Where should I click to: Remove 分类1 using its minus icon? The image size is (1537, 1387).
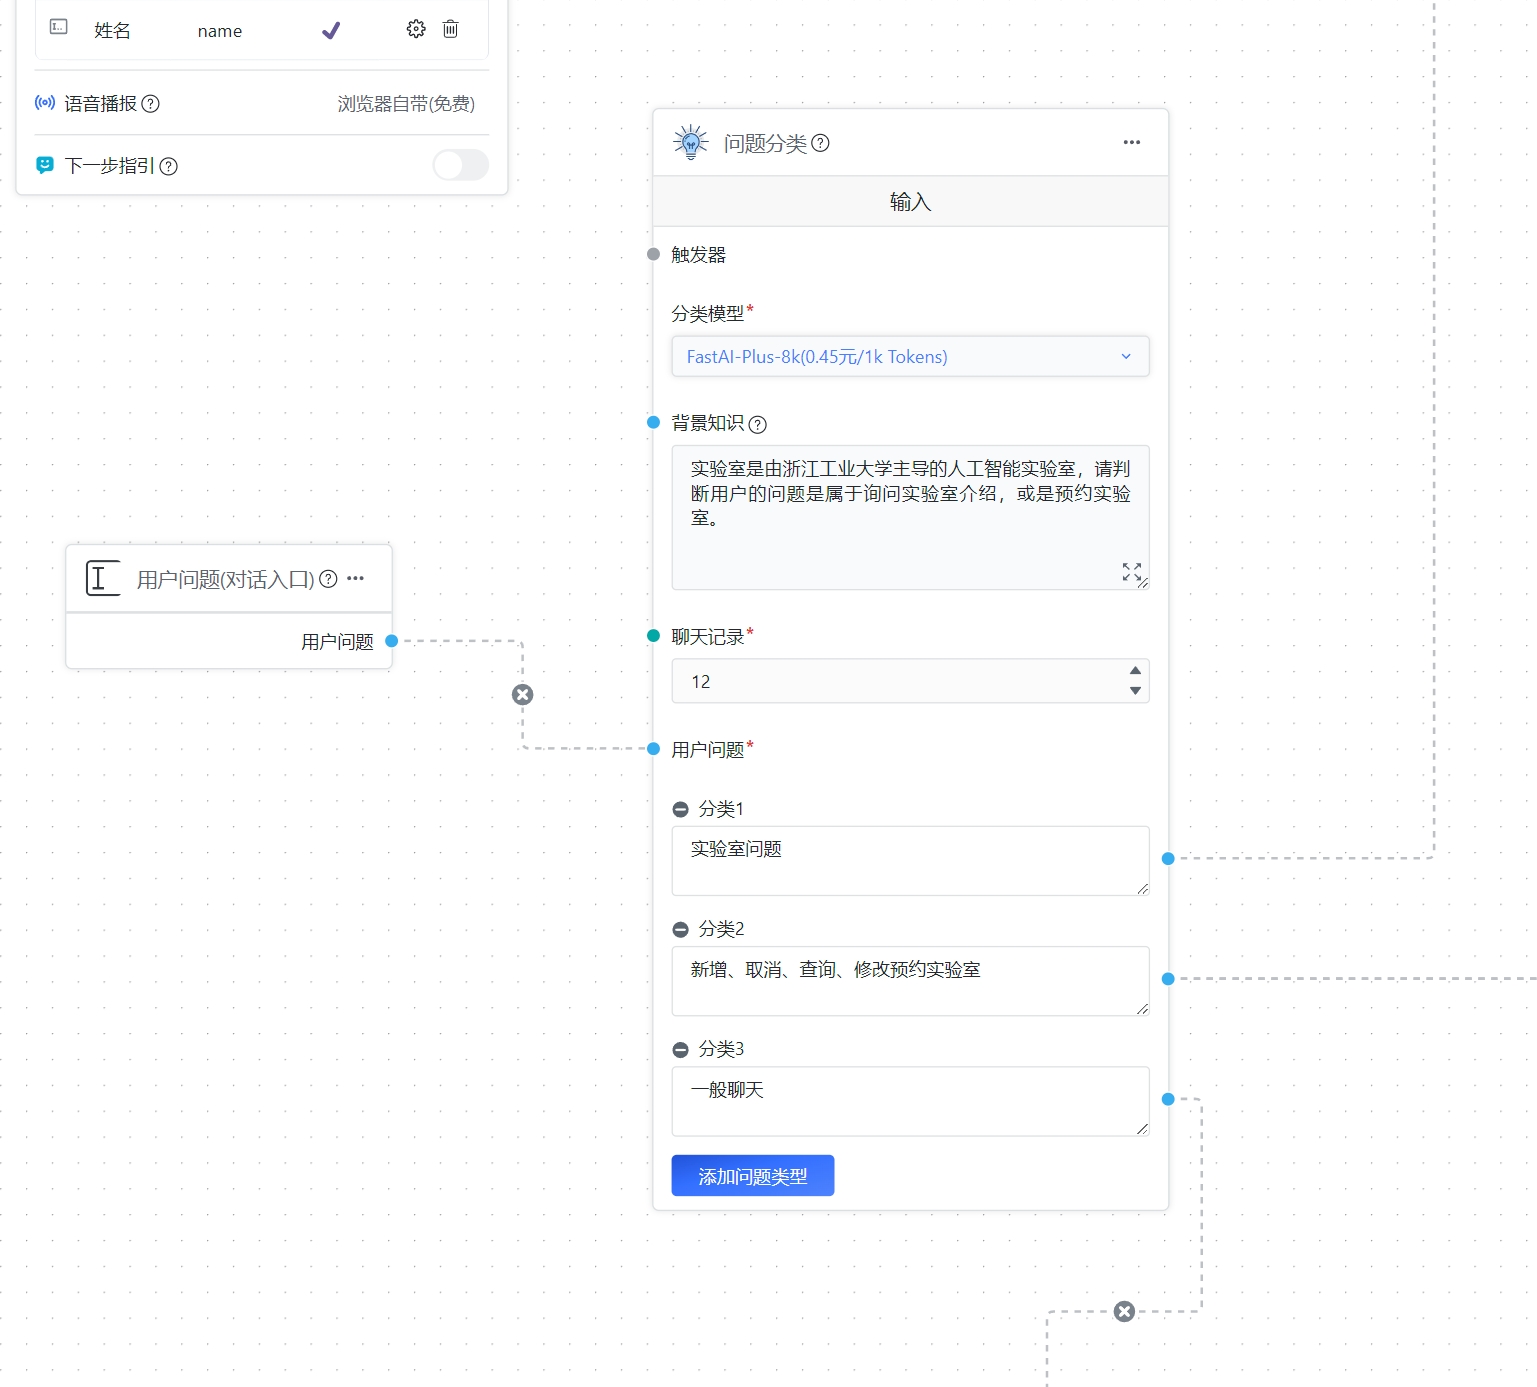coord(681,809)
